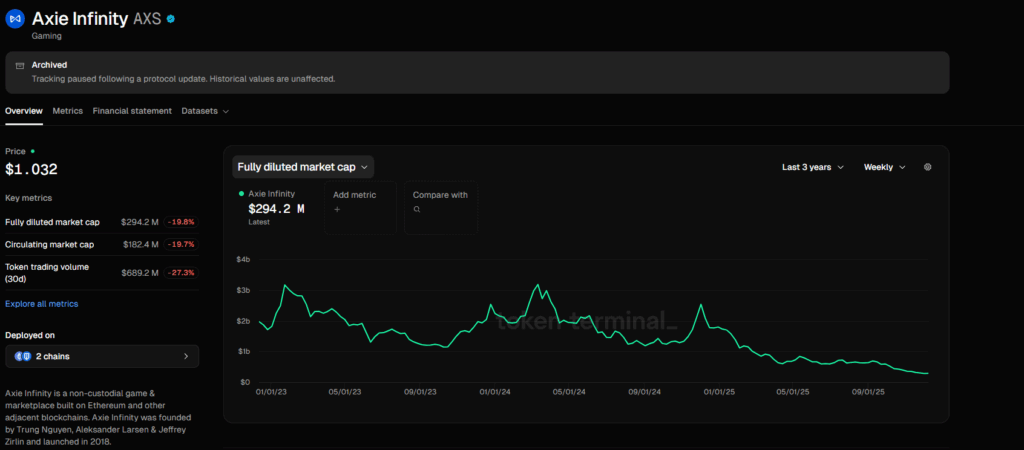This screenshot has width=1024, height=450.
Task: Click the Compare with box
Action: coord(441,208)
